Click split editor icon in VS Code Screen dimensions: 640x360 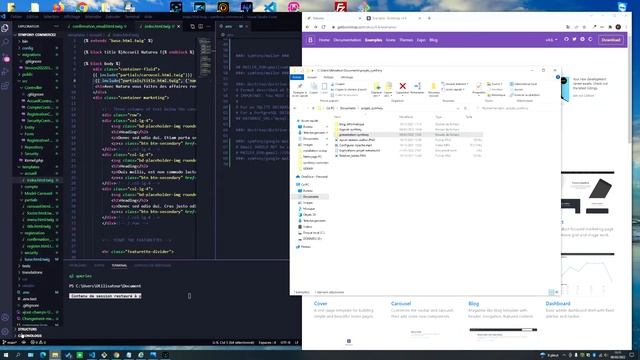(x=200, y=27)
